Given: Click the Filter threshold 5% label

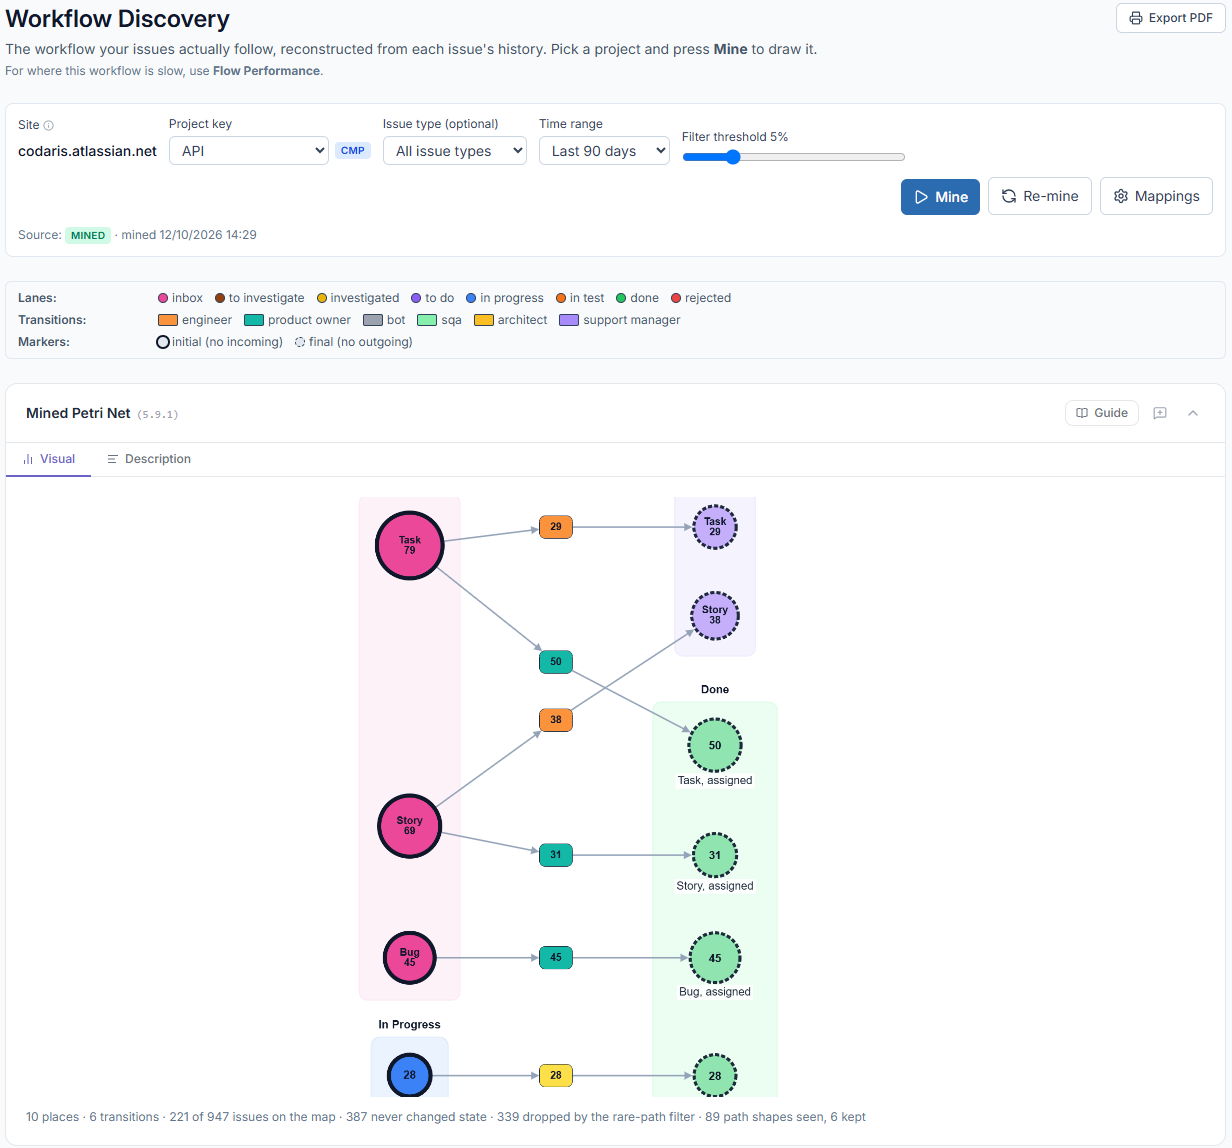Looking at the screenshot, I should [735, 137].
